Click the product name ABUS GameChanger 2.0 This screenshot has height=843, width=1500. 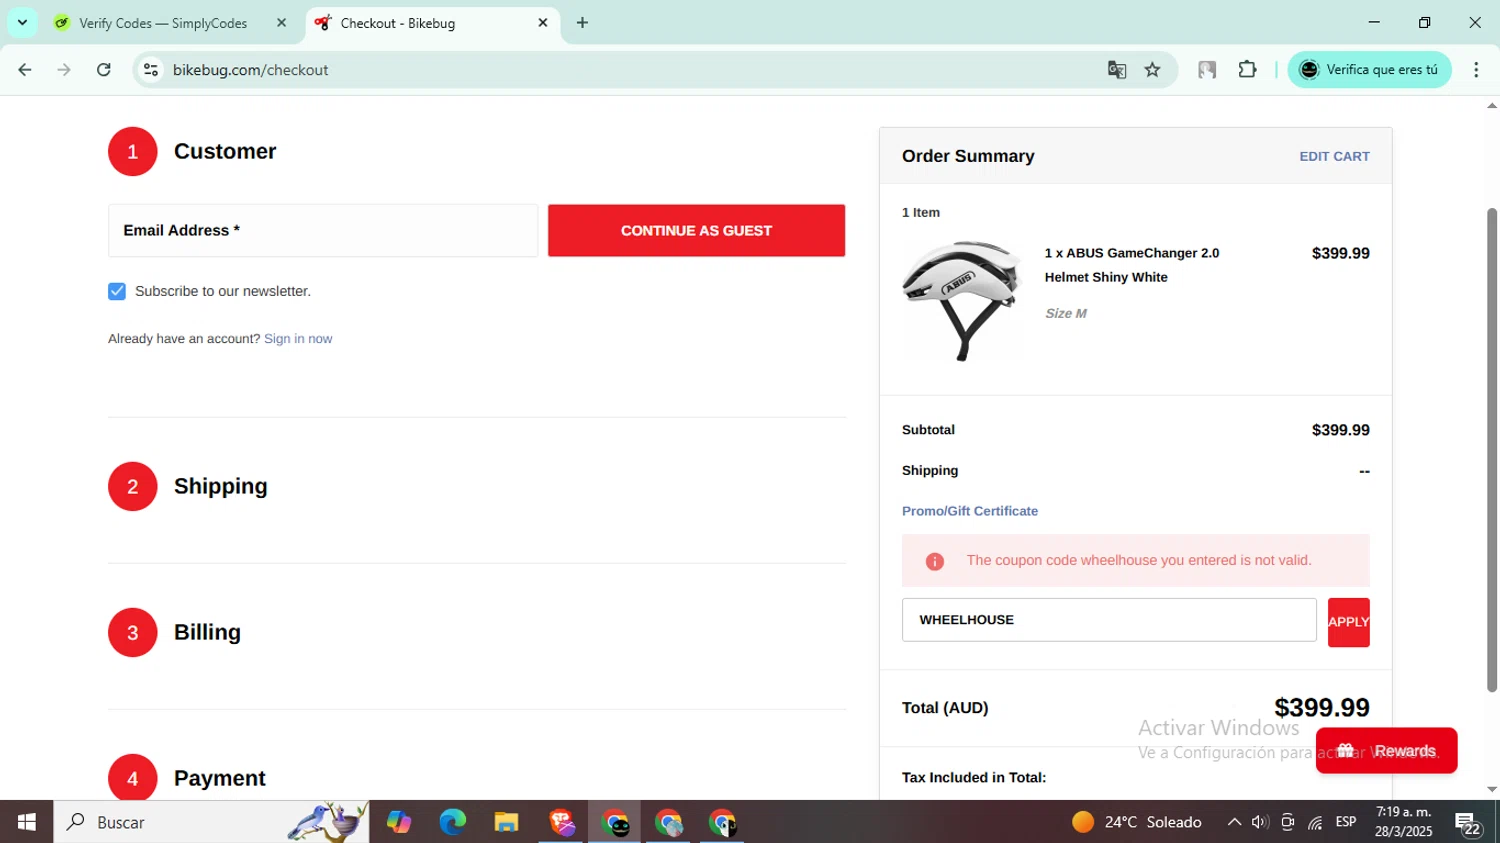(1132, 265)
